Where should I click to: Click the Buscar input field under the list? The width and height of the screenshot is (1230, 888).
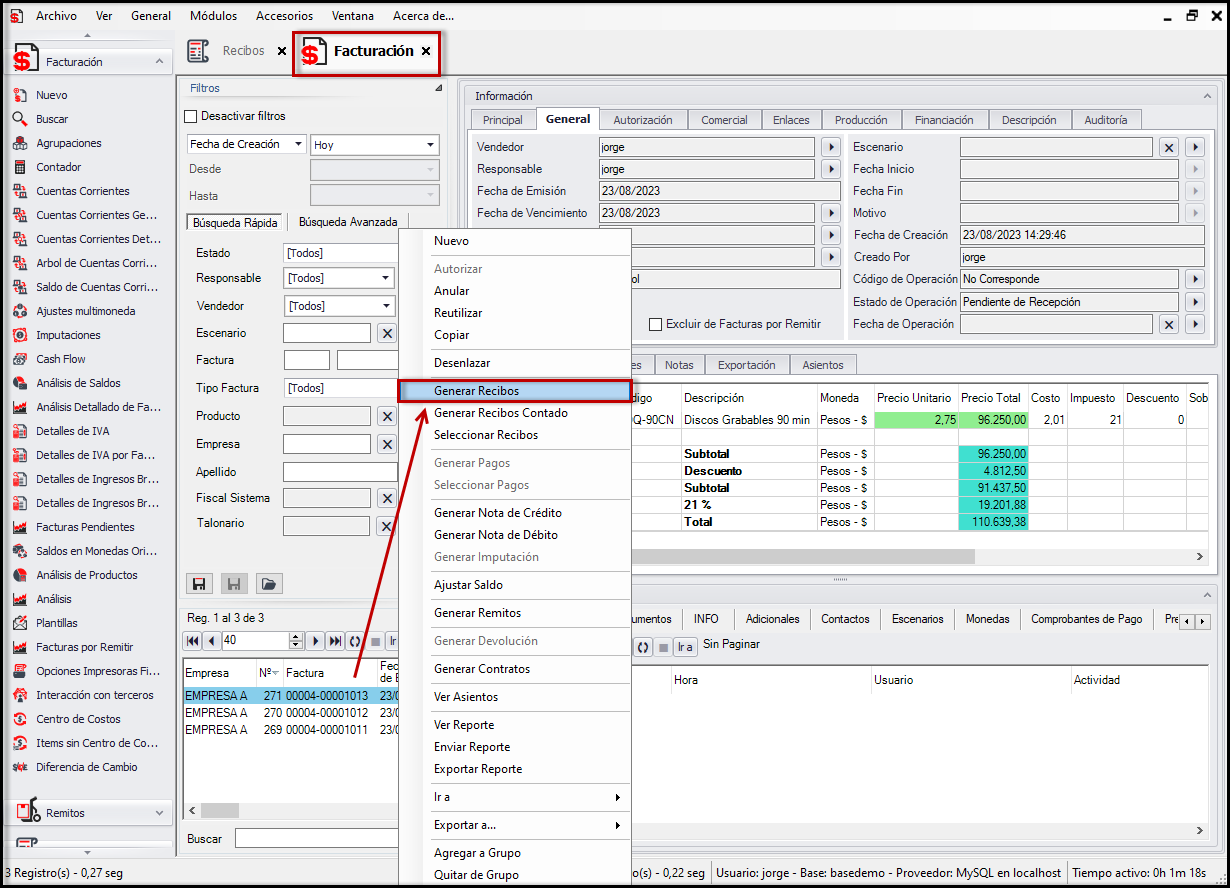[x=316, y=839]
